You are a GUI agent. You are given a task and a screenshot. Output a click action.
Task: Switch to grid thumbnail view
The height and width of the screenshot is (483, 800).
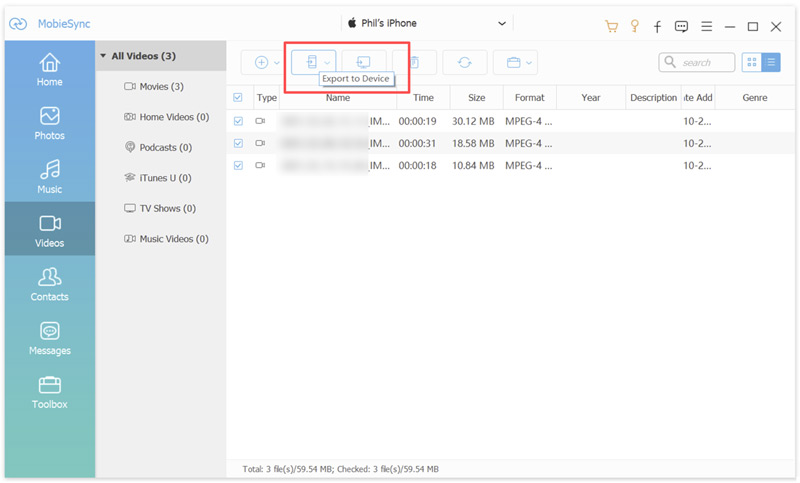[x=752, y=62]
